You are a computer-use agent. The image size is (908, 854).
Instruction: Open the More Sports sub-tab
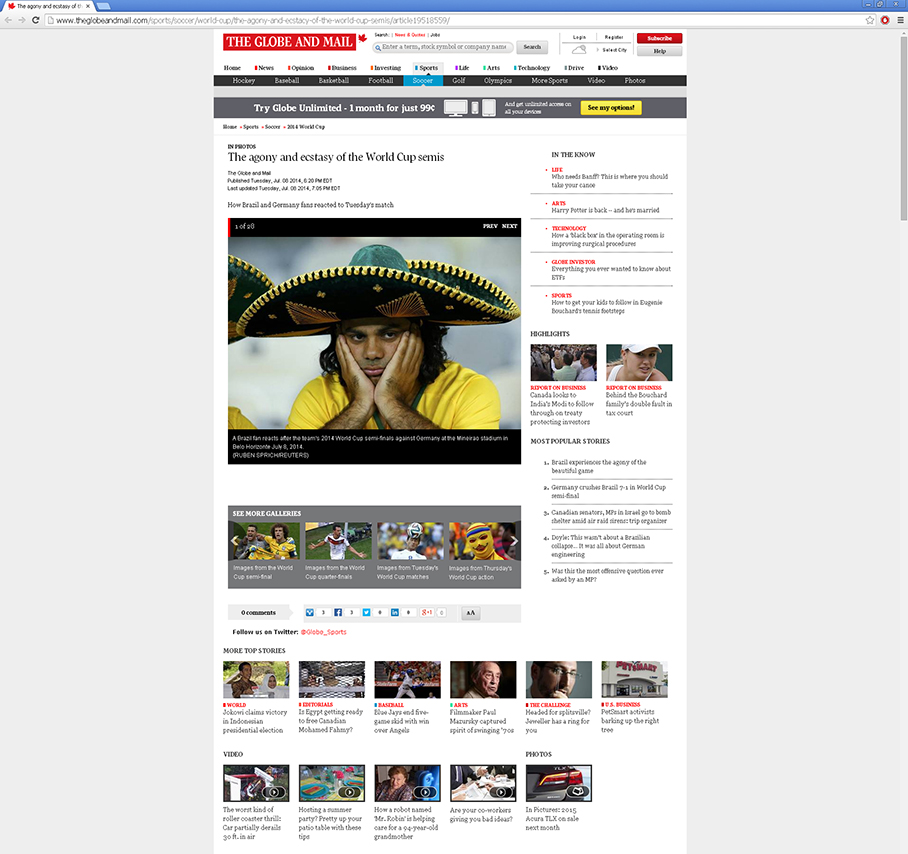(549, 80)
